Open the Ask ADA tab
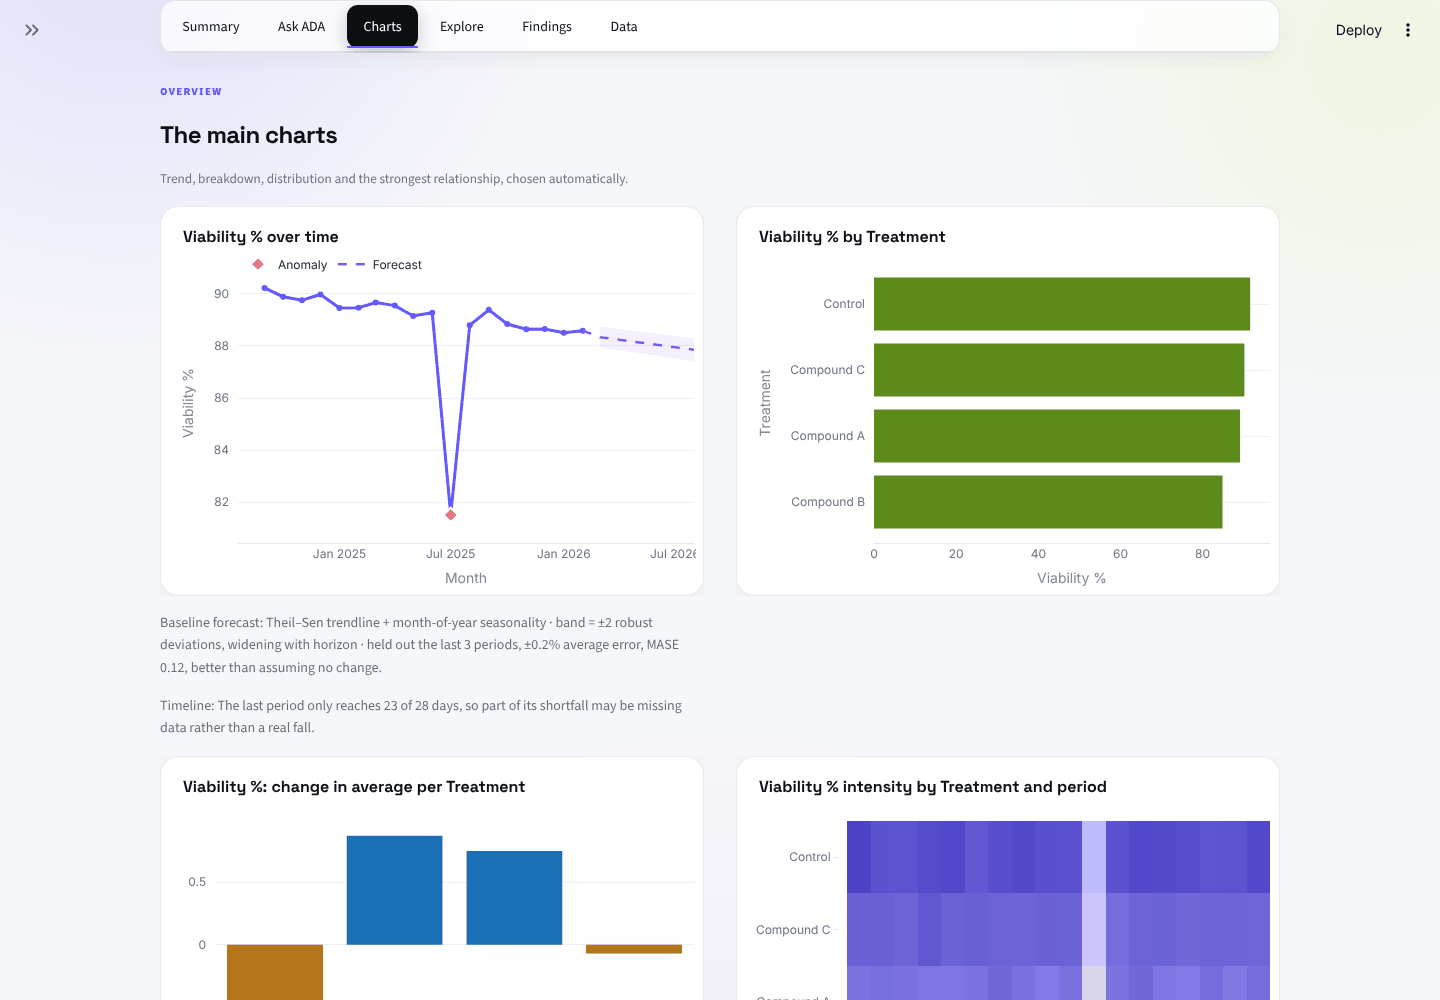The width and height of the screenshot is (1440, 1000). coord(301,27)
